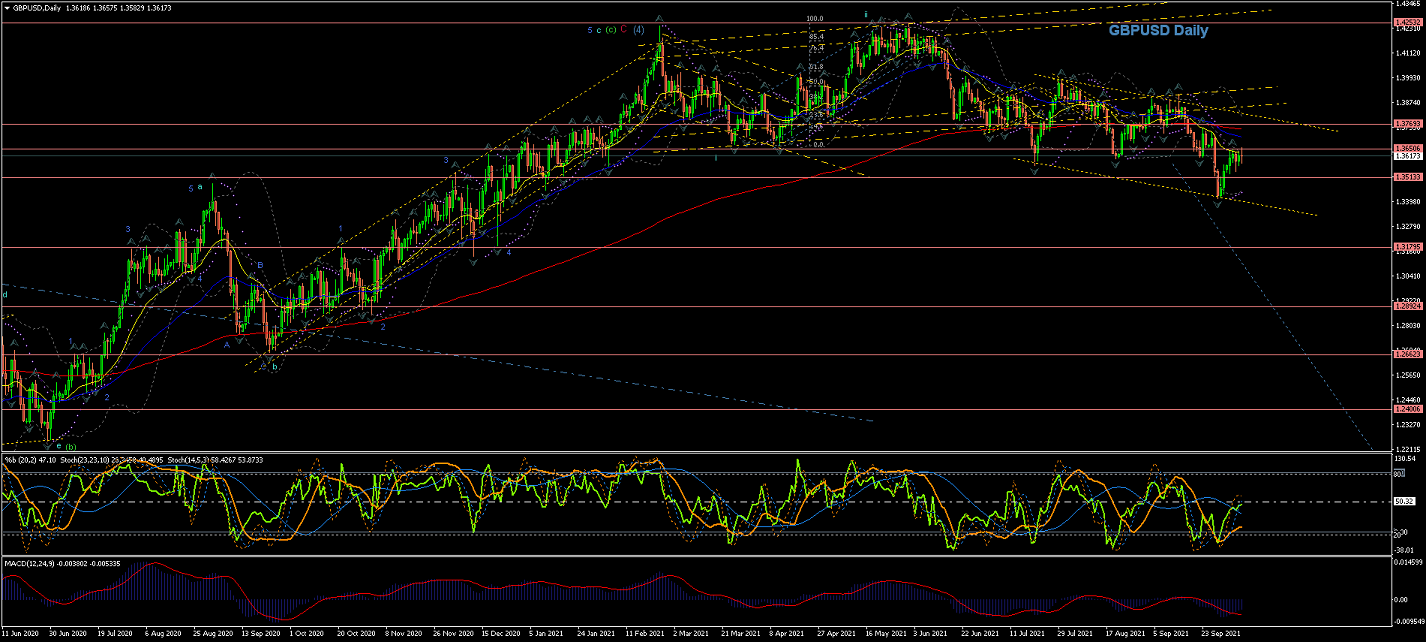Open the chart menu triangle beside GBPUSD,Daily
The width and height of the screenshot is (1426, 642).
point(6,7)
